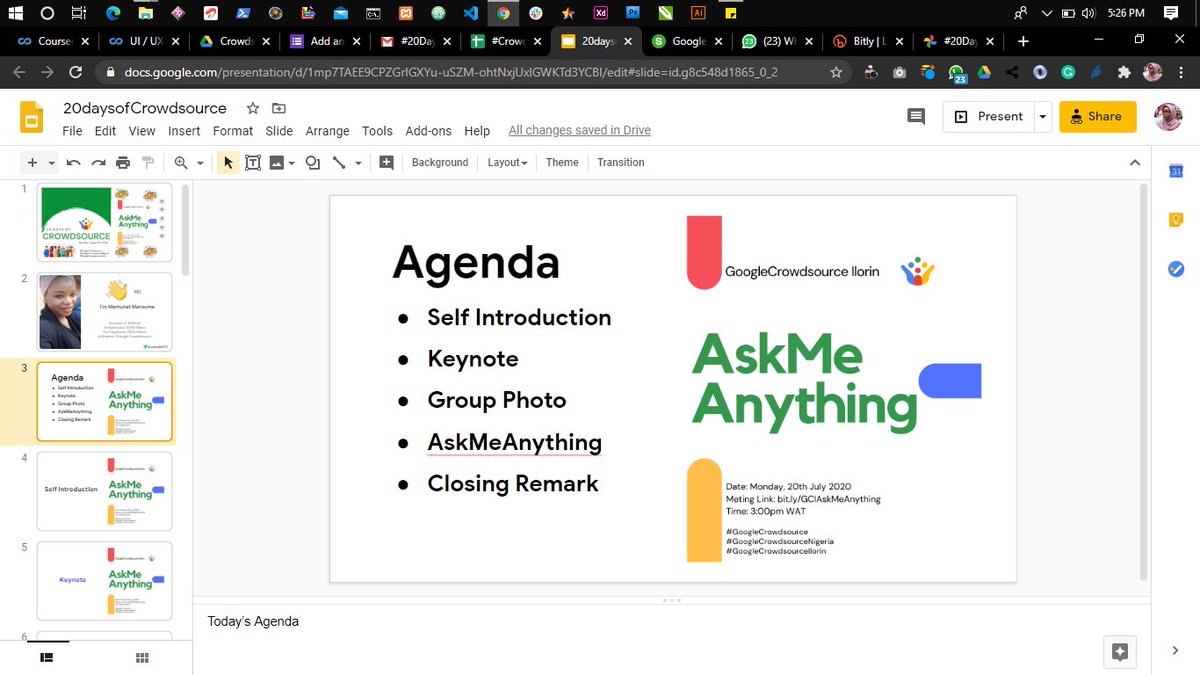
Task: Select the Text box tool
Action: (253, 162)
